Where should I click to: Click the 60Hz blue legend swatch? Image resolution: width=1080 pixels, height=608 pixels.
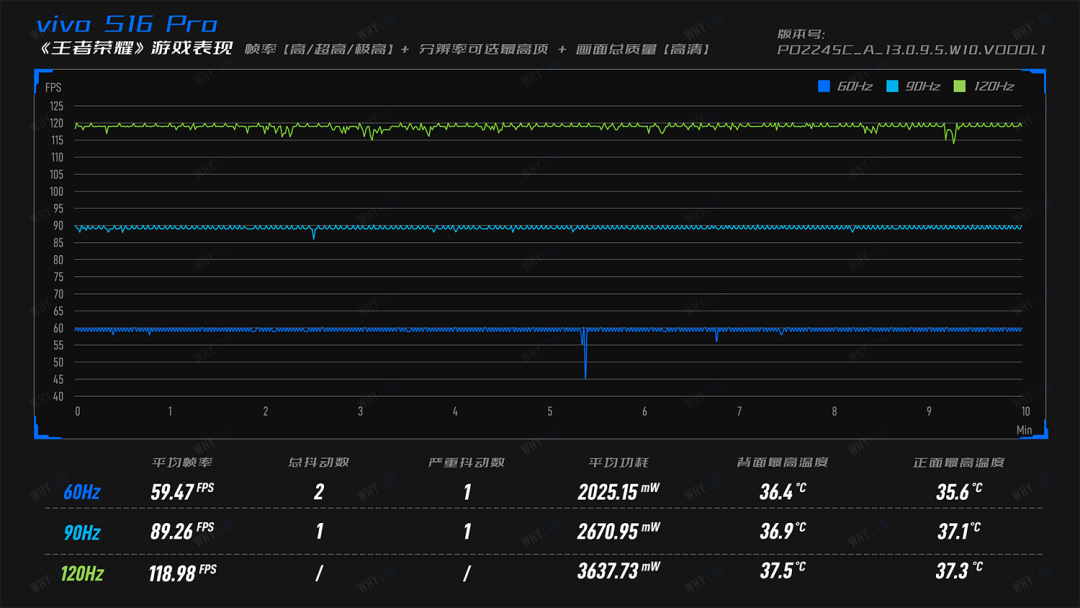(x=824, y=86)
